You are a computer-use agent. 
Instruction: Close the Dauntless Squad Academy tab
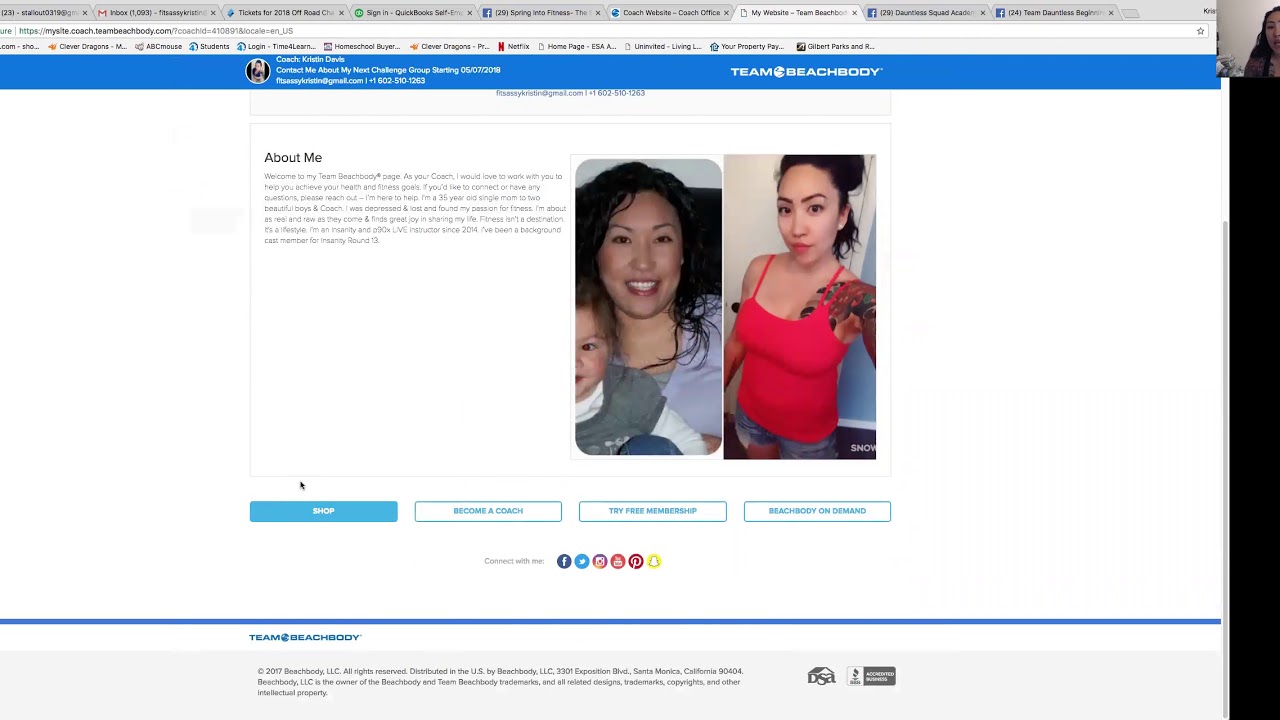(983, 13)
